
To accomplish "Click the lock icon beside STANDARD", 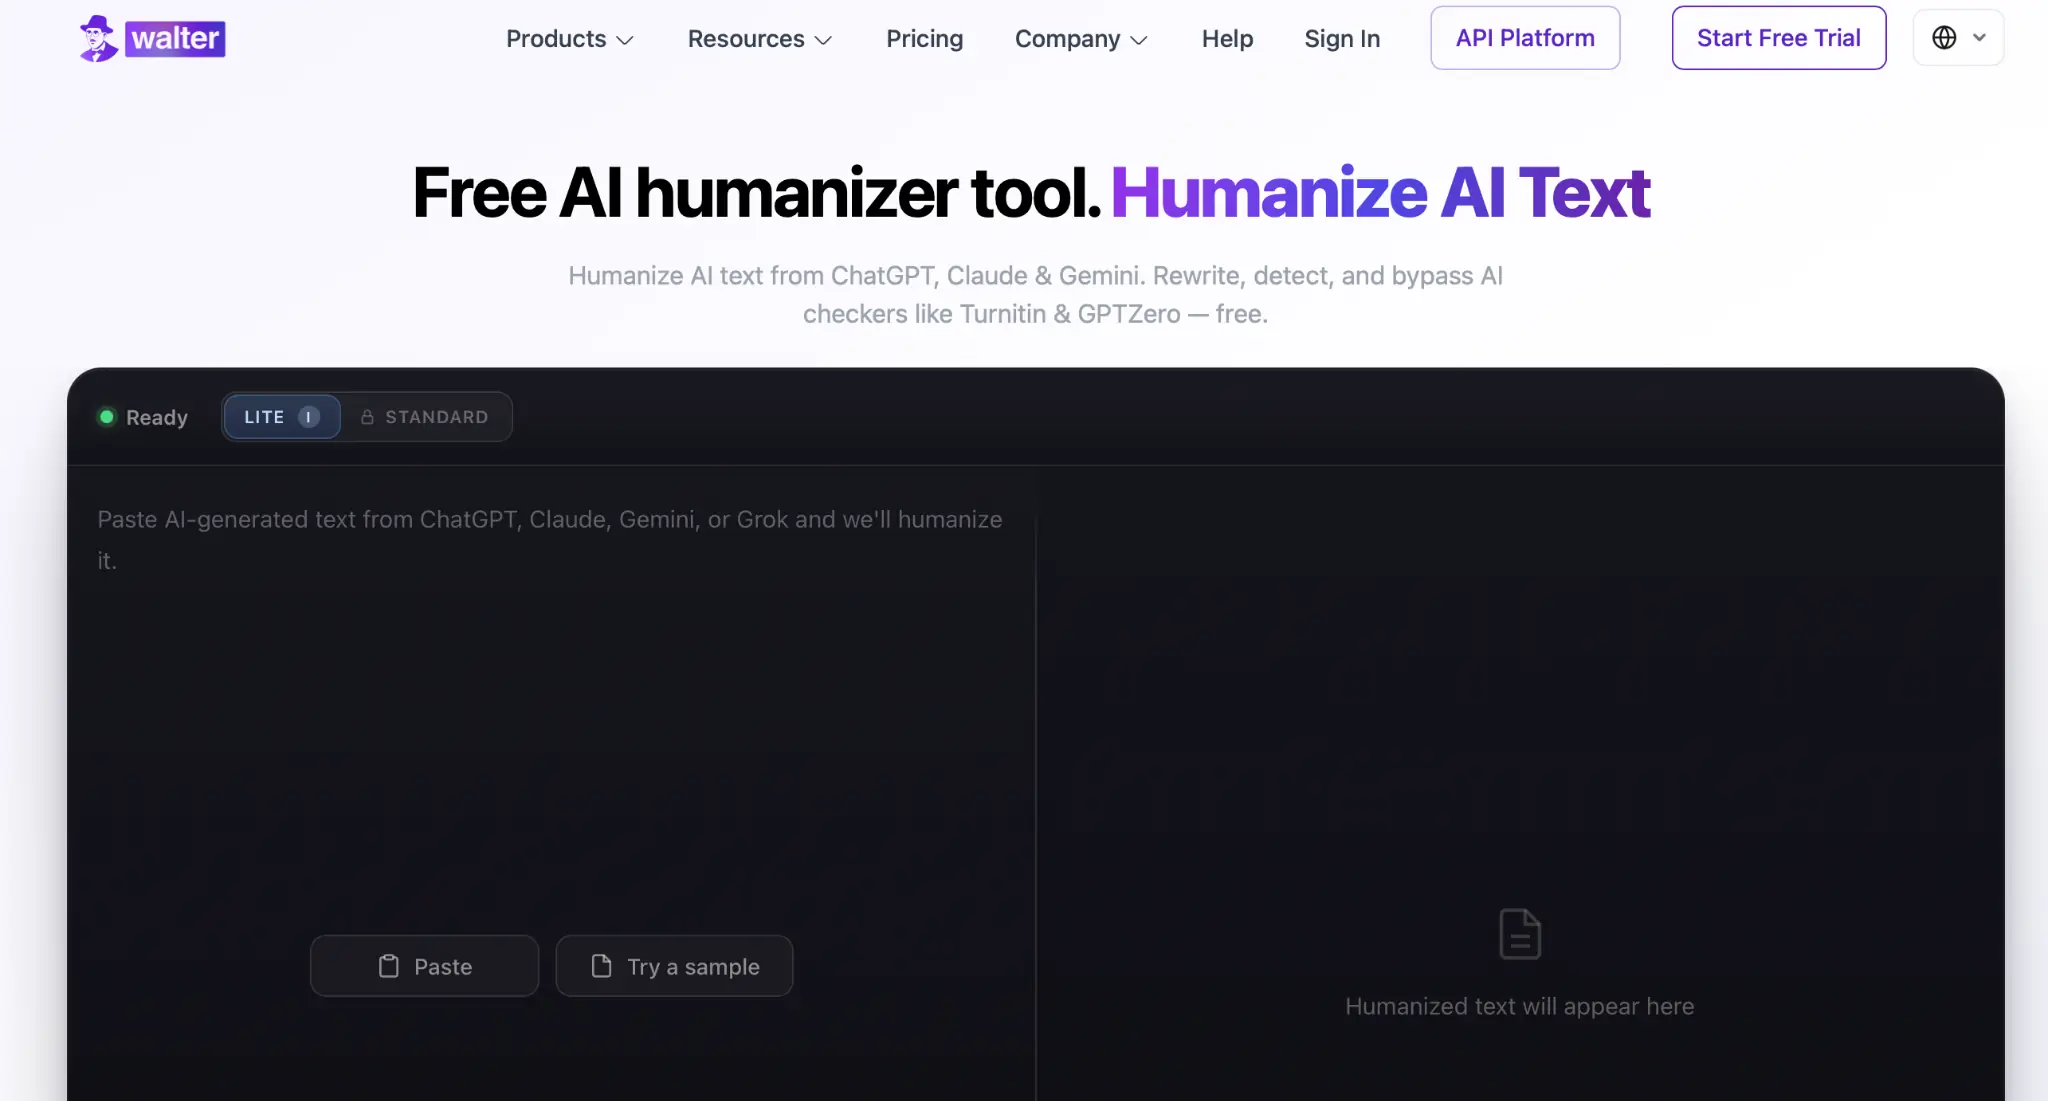I will [x=367, y=417].
